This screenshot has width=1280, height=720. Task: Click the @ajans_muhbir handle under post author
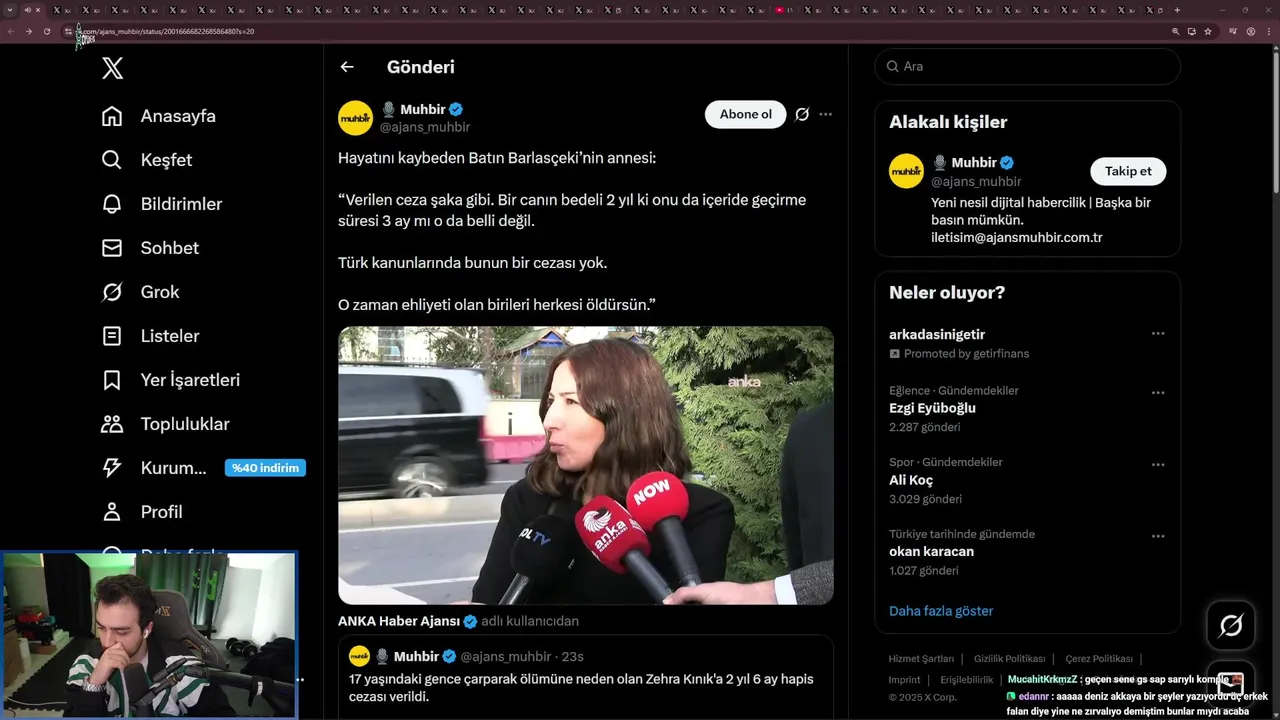pos(425,127)
